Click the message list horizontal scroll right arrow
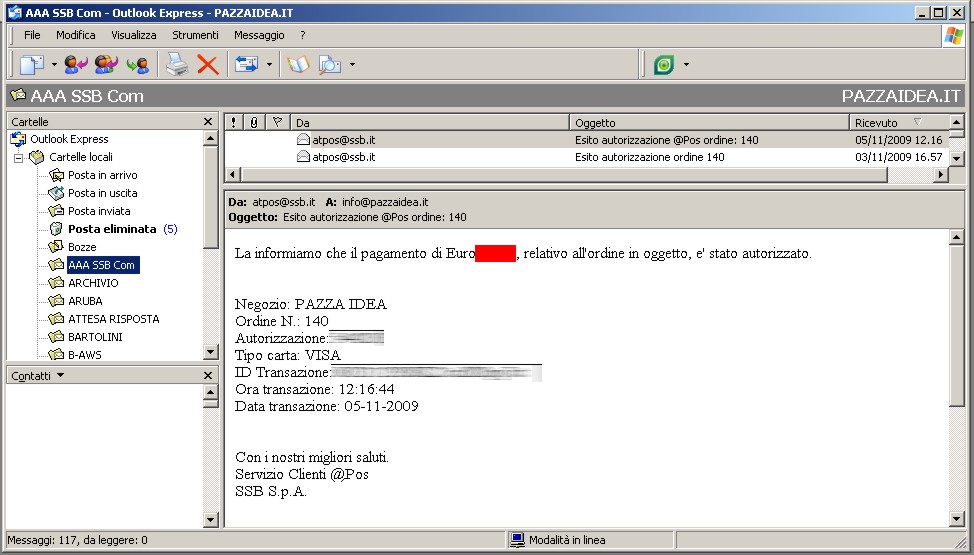 tap(941, 175)
